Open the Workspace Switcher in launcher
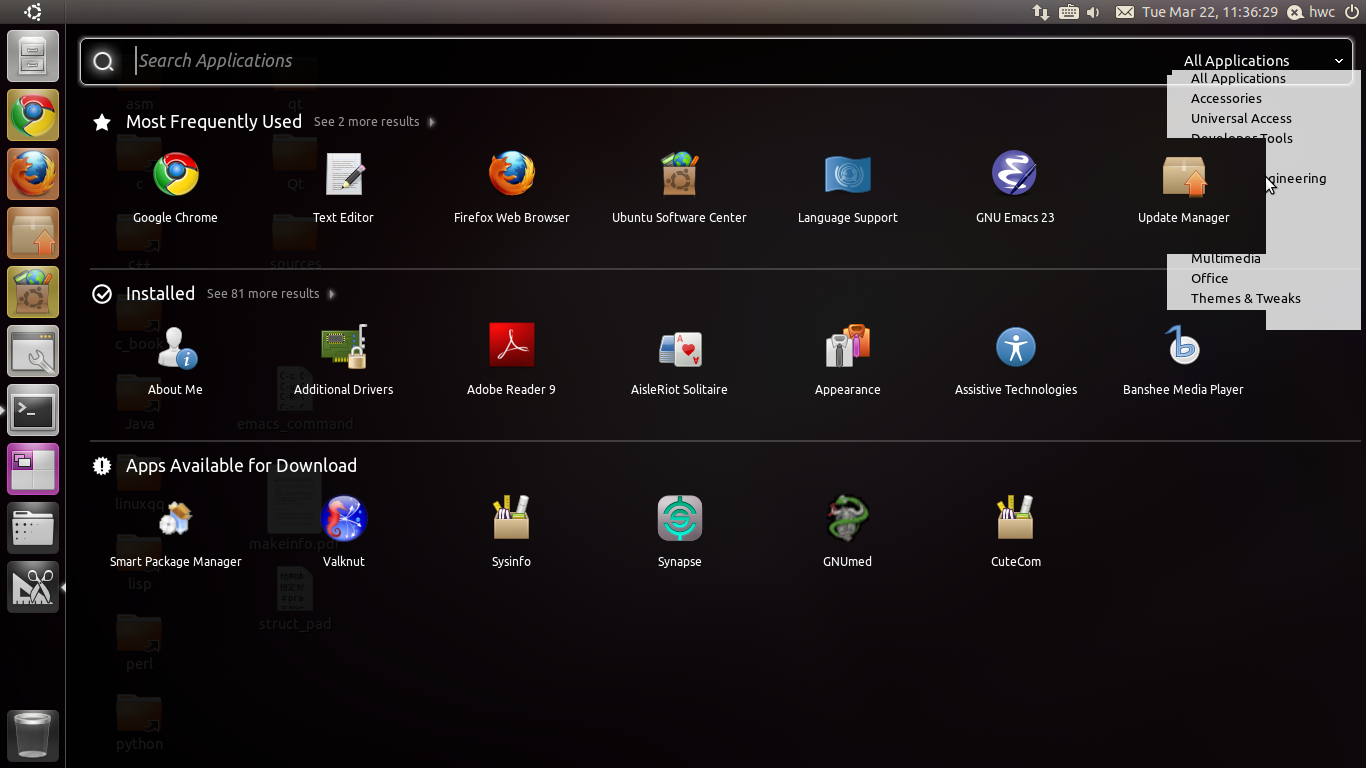The height and width of the screenshot is (768, 1366). (33, 469)
